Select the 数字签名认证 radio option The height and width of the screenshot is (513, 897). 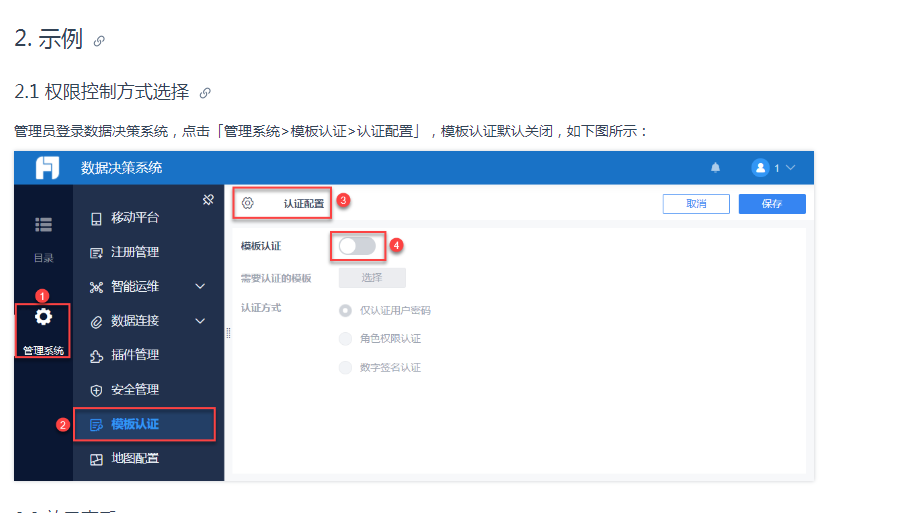click(345, 368)
